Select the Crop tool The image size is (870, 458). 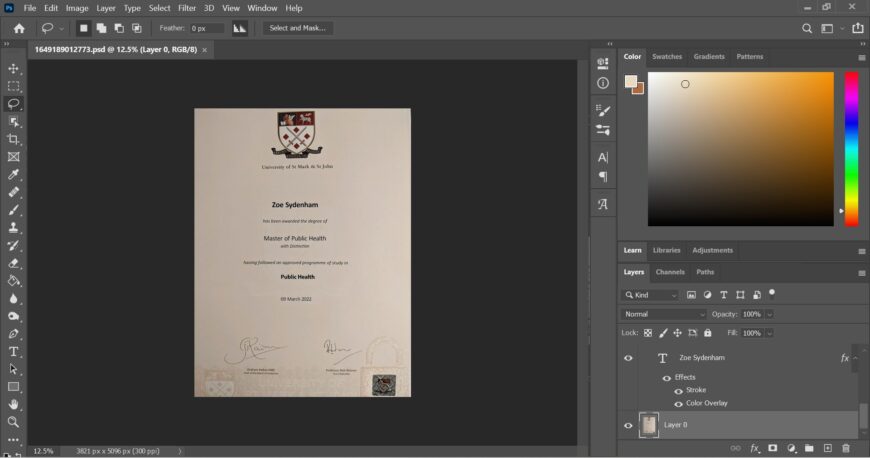click(x=13, y=139)
